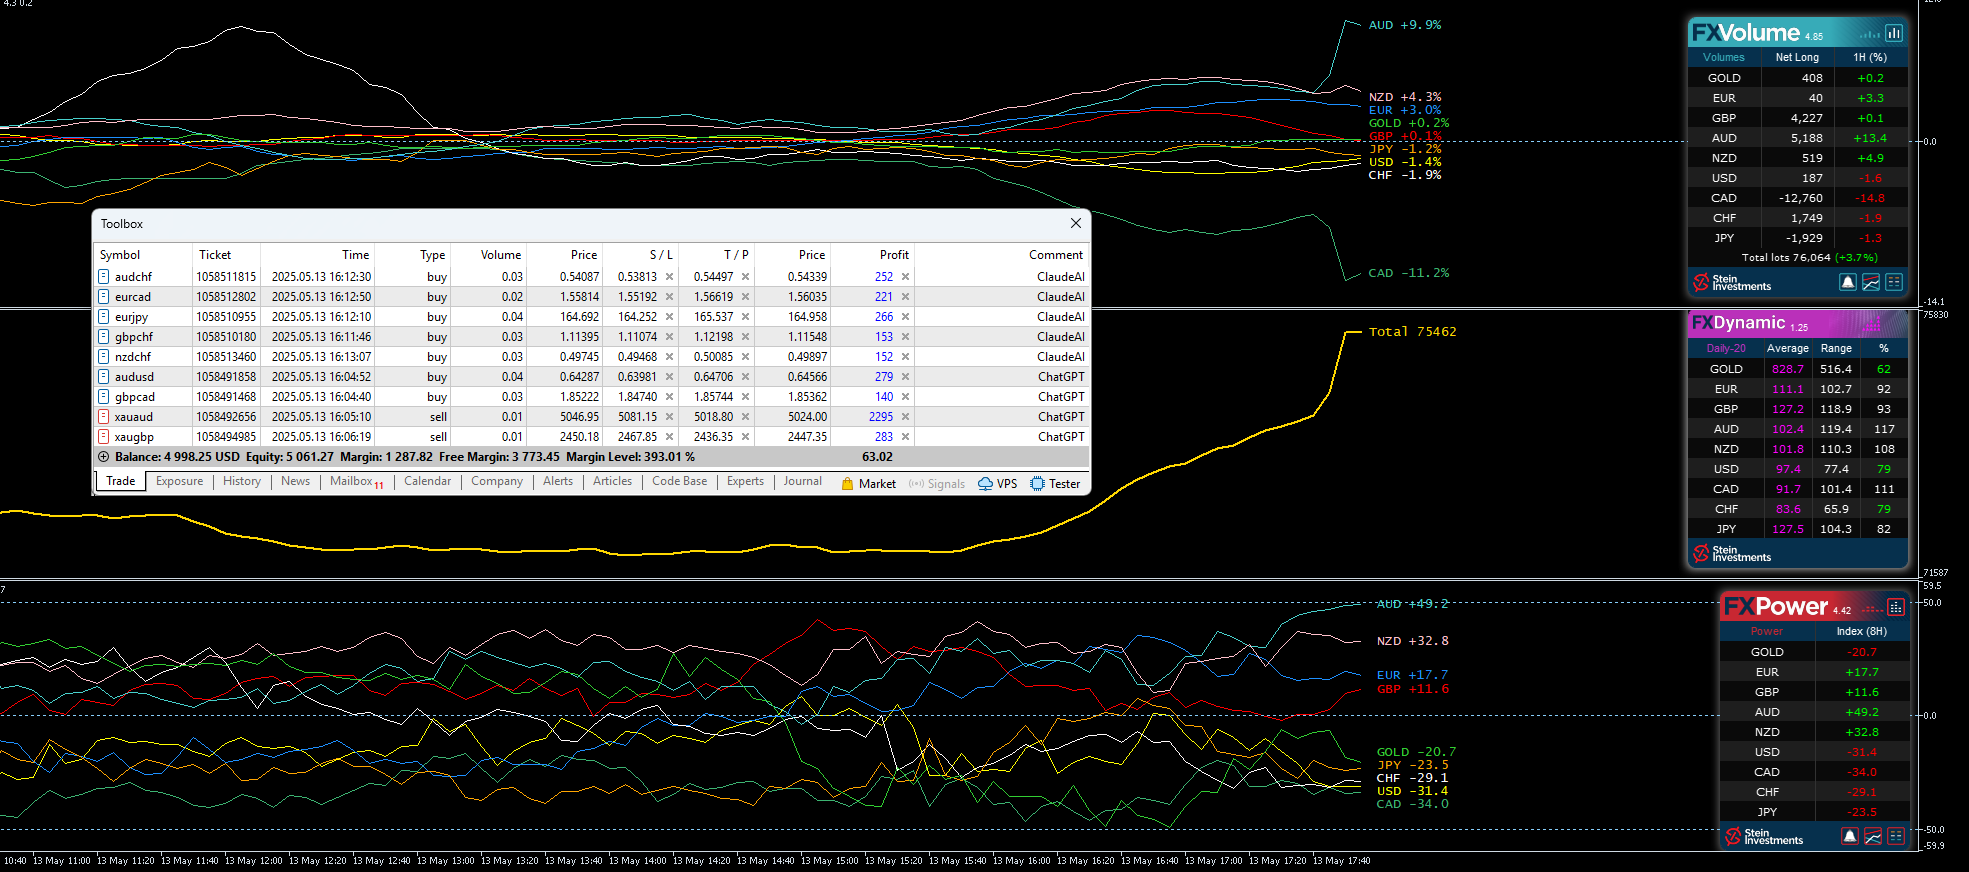
Task: Click the line chart icon in FXVolume footer
Action: click(x=1870, y=283)
